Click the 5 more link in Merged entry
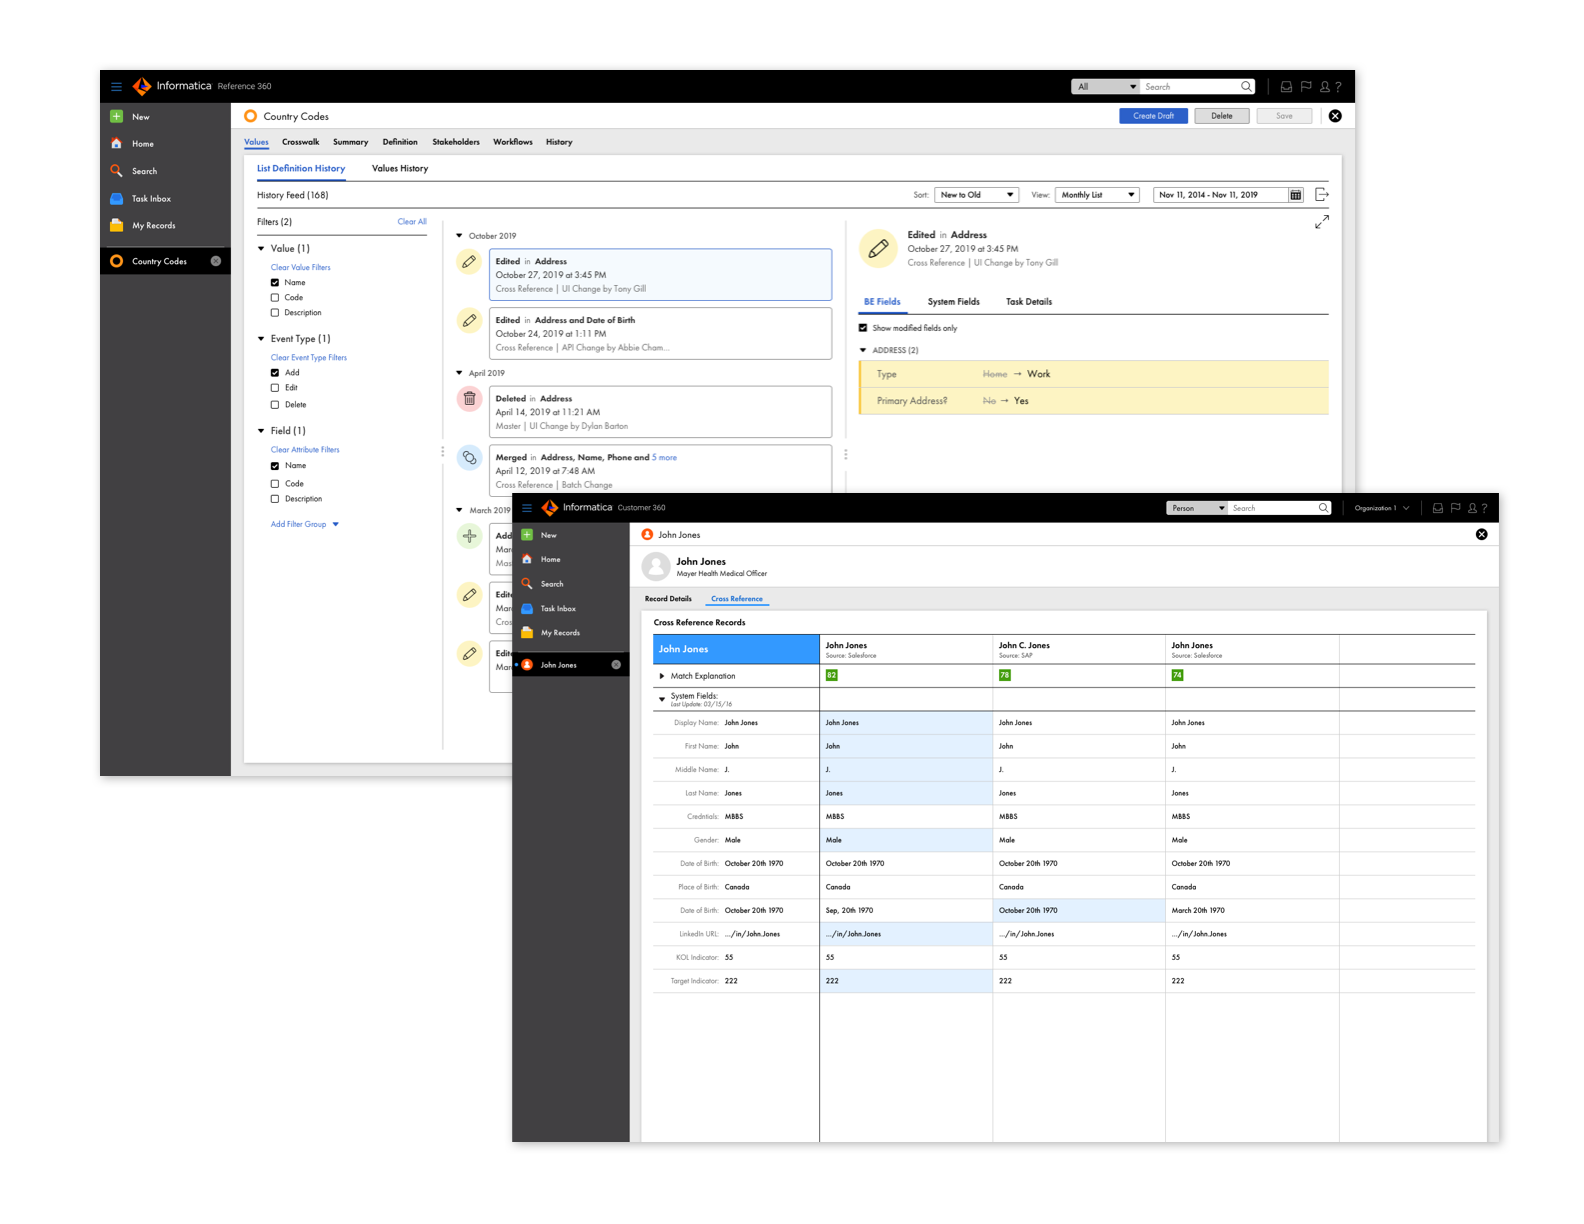1584x1224 pixels. 665,458
